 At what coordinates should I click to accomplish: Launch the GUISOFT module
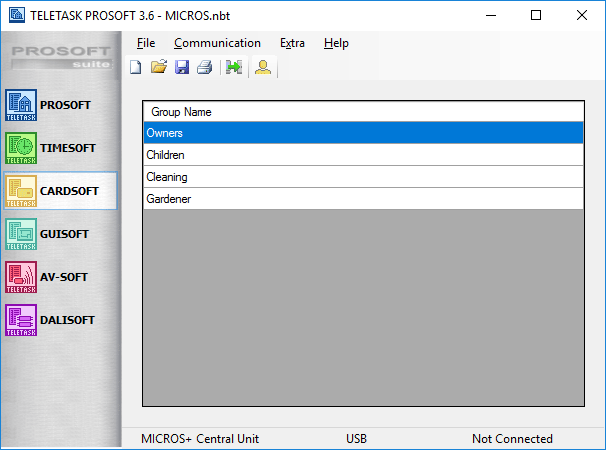(x=60, y=234)
